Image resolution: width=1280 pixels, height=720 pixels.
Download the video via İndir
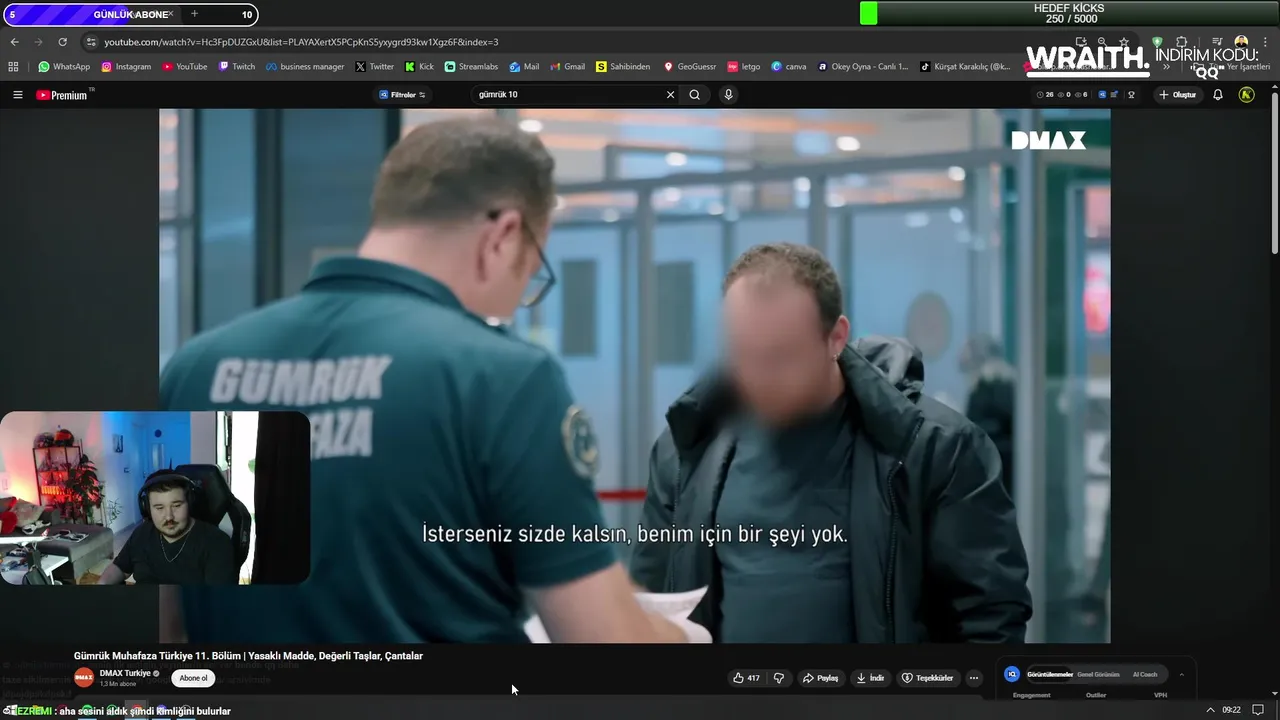pyautogui.click(x=870, y=678)
